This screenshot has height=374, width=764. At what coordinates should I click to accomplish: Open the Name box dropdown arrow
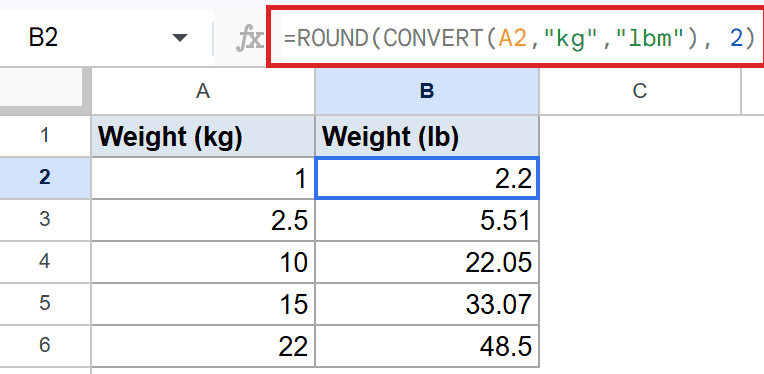point(180,37)
